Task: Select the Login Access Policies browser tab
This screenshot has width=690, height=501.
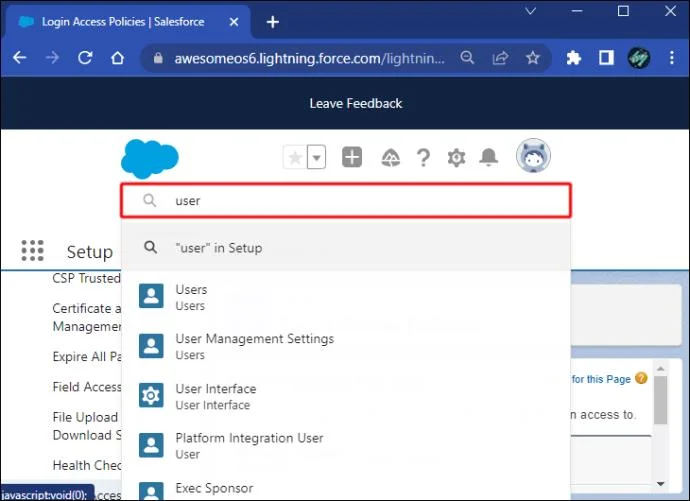Action: pos(128,22)
